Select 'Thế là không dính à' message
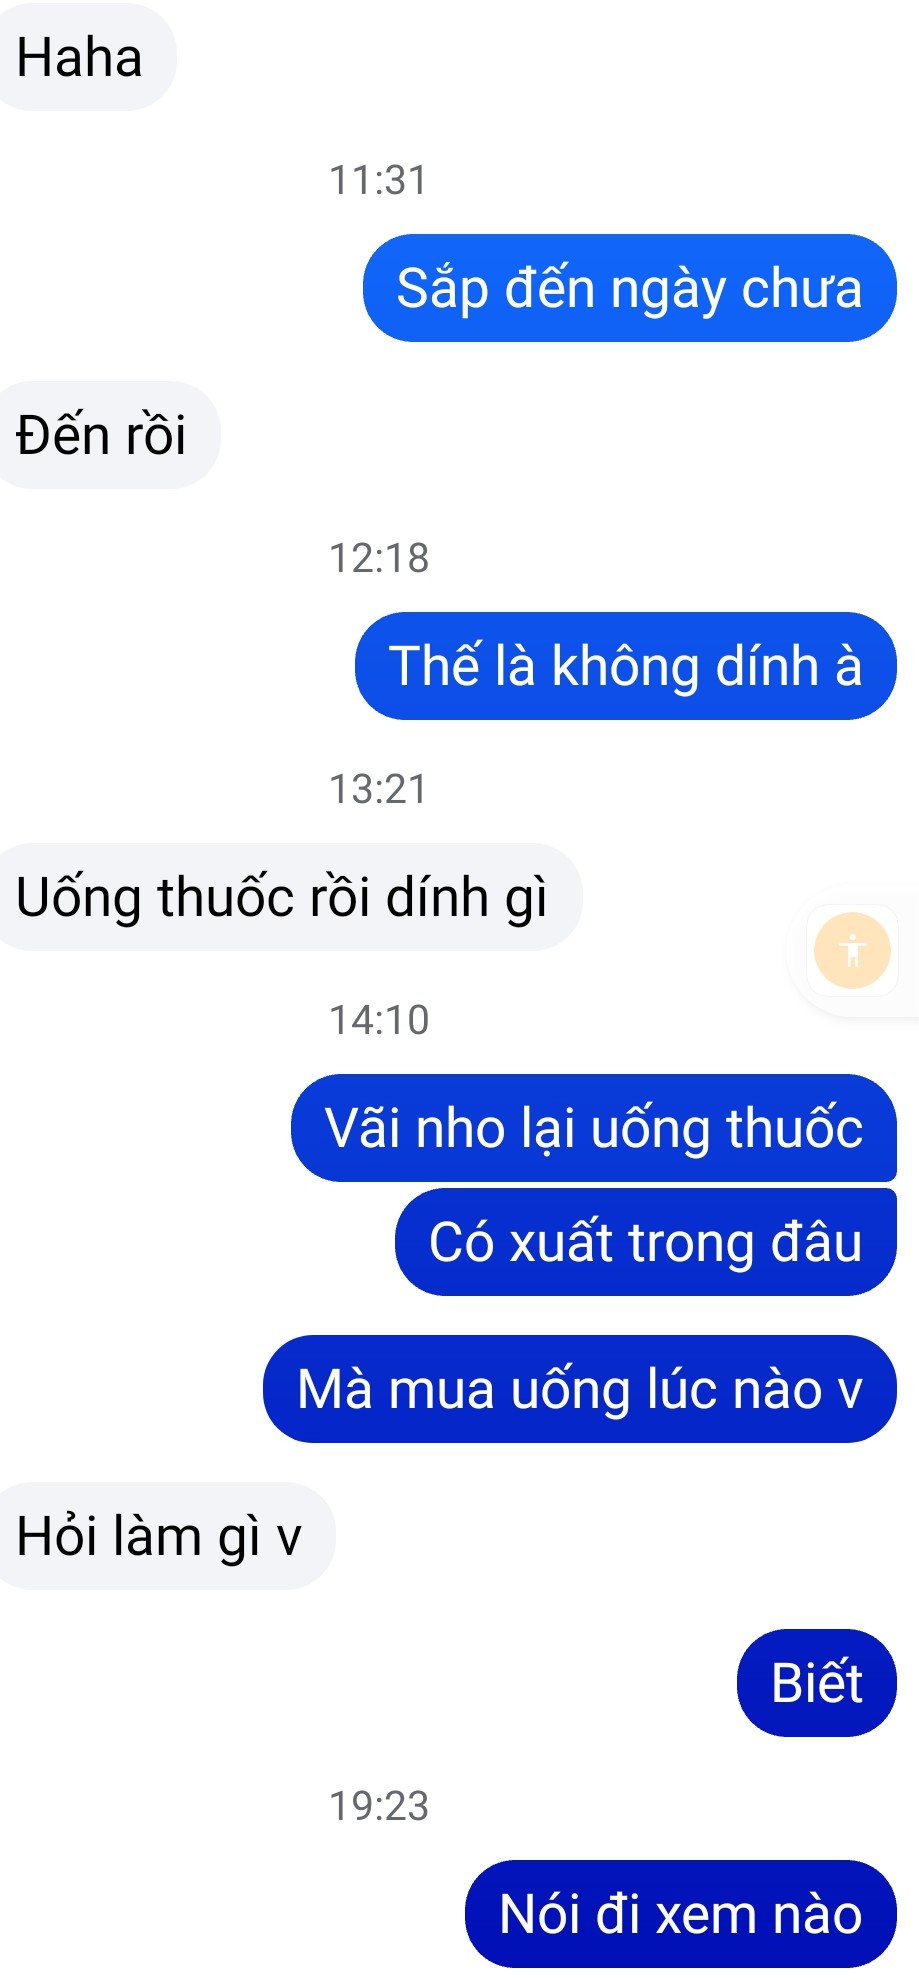Screen dimensions: 919x1982 625,666
